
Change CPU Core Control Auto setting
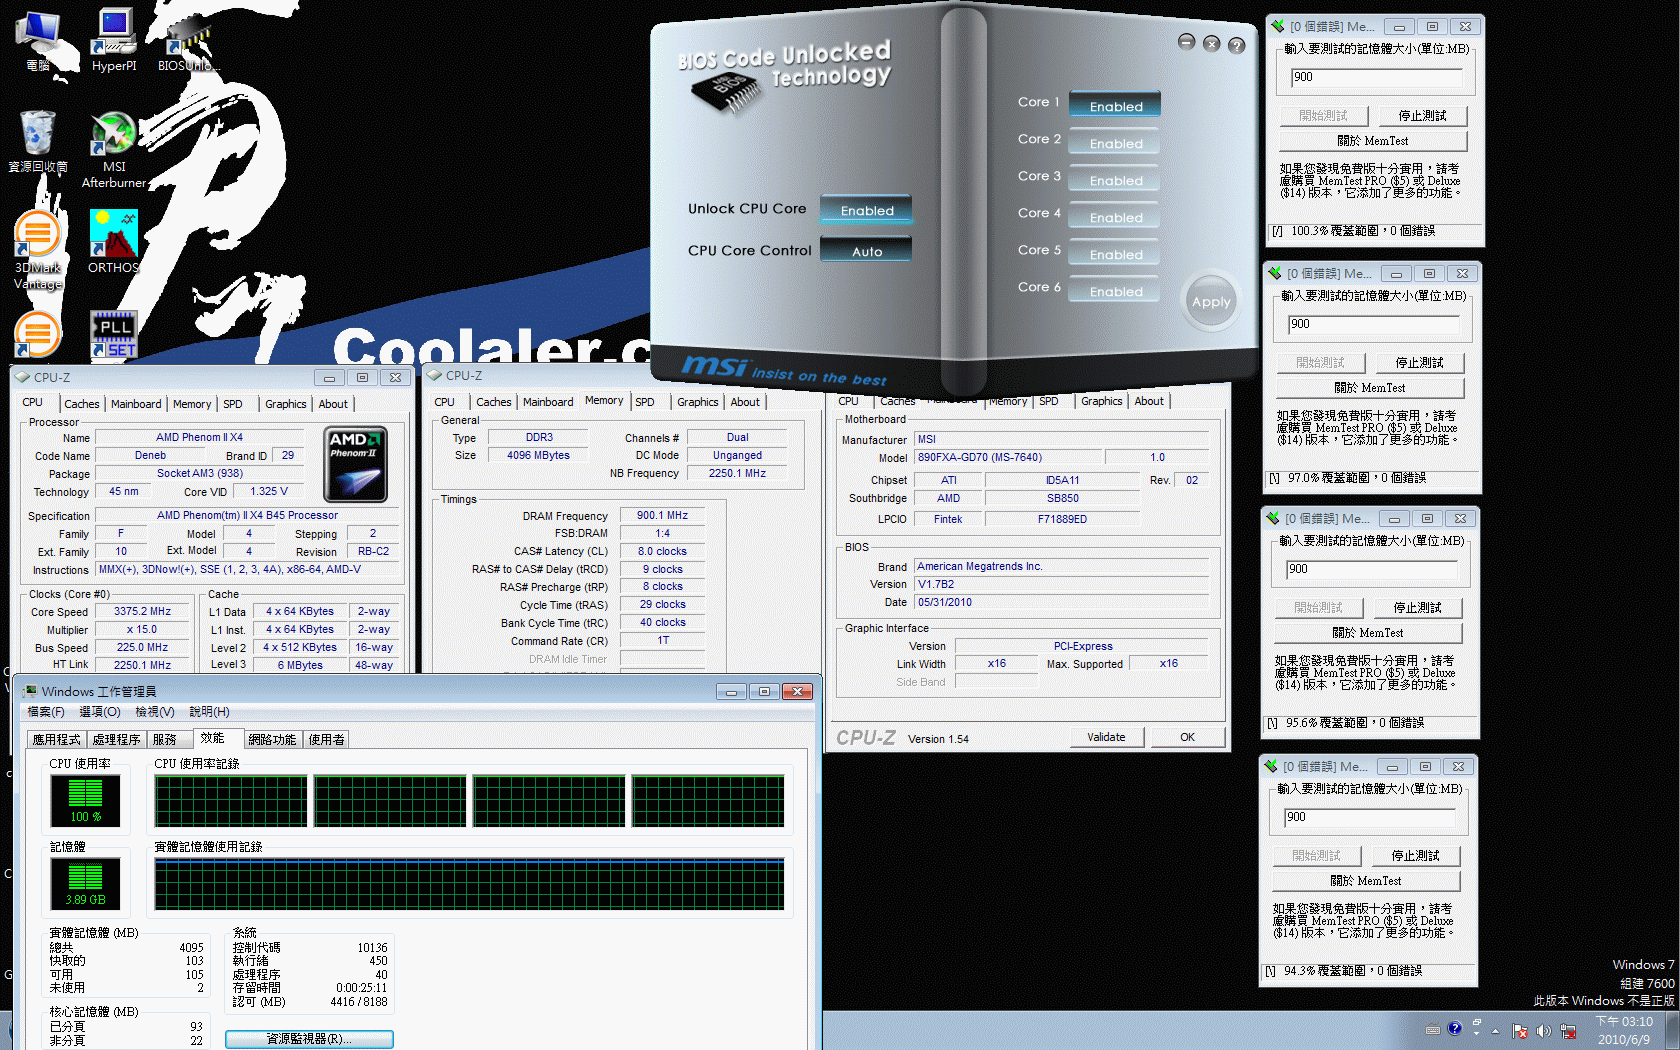(867, 250)
